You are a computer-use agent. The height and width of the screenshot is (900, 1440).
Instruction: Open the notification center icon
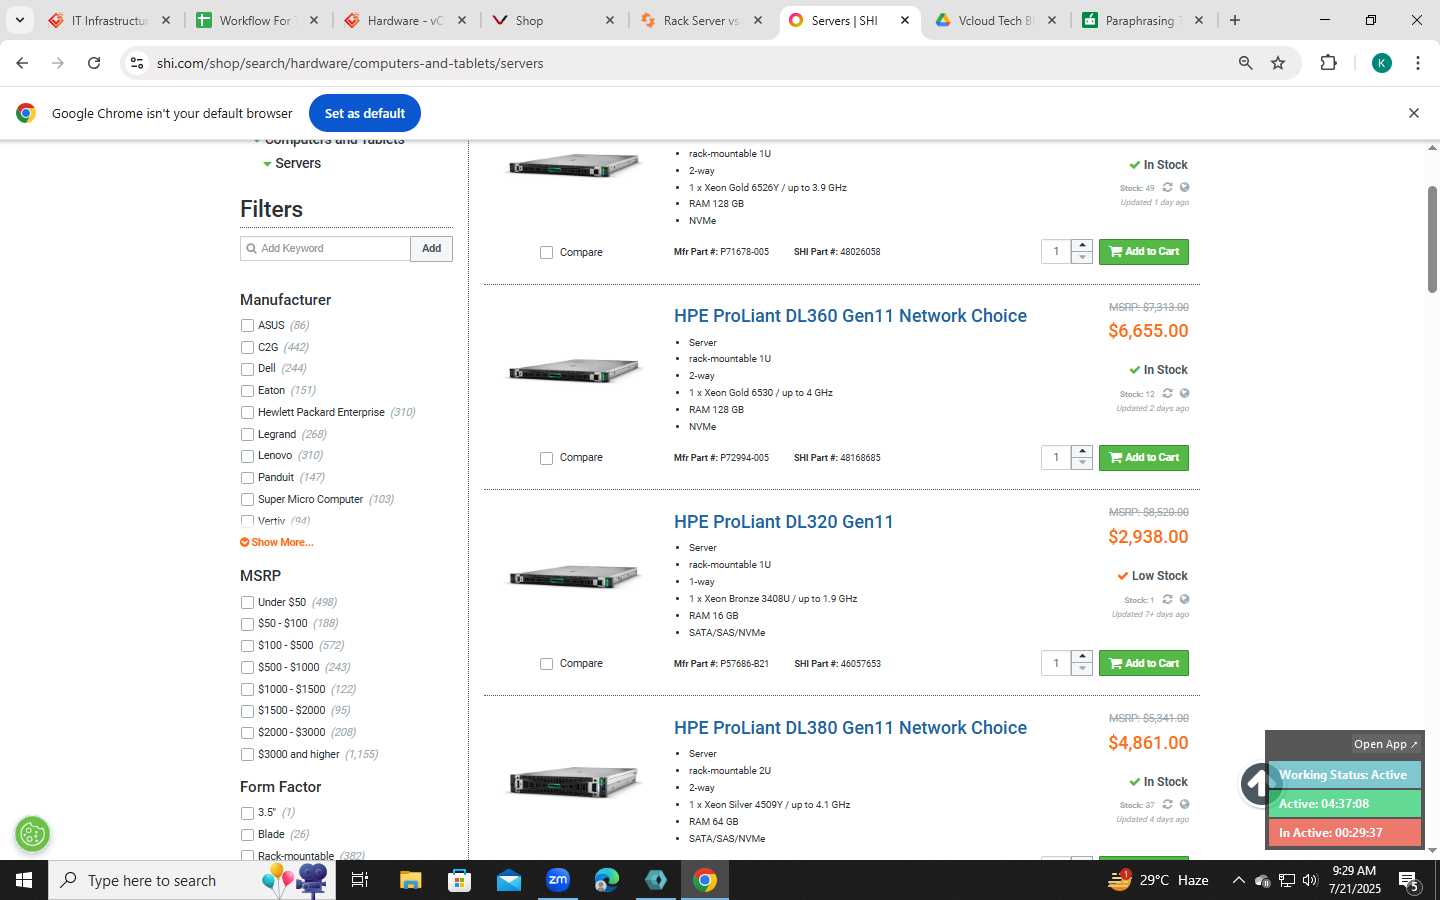click(x=1409, y=881)
